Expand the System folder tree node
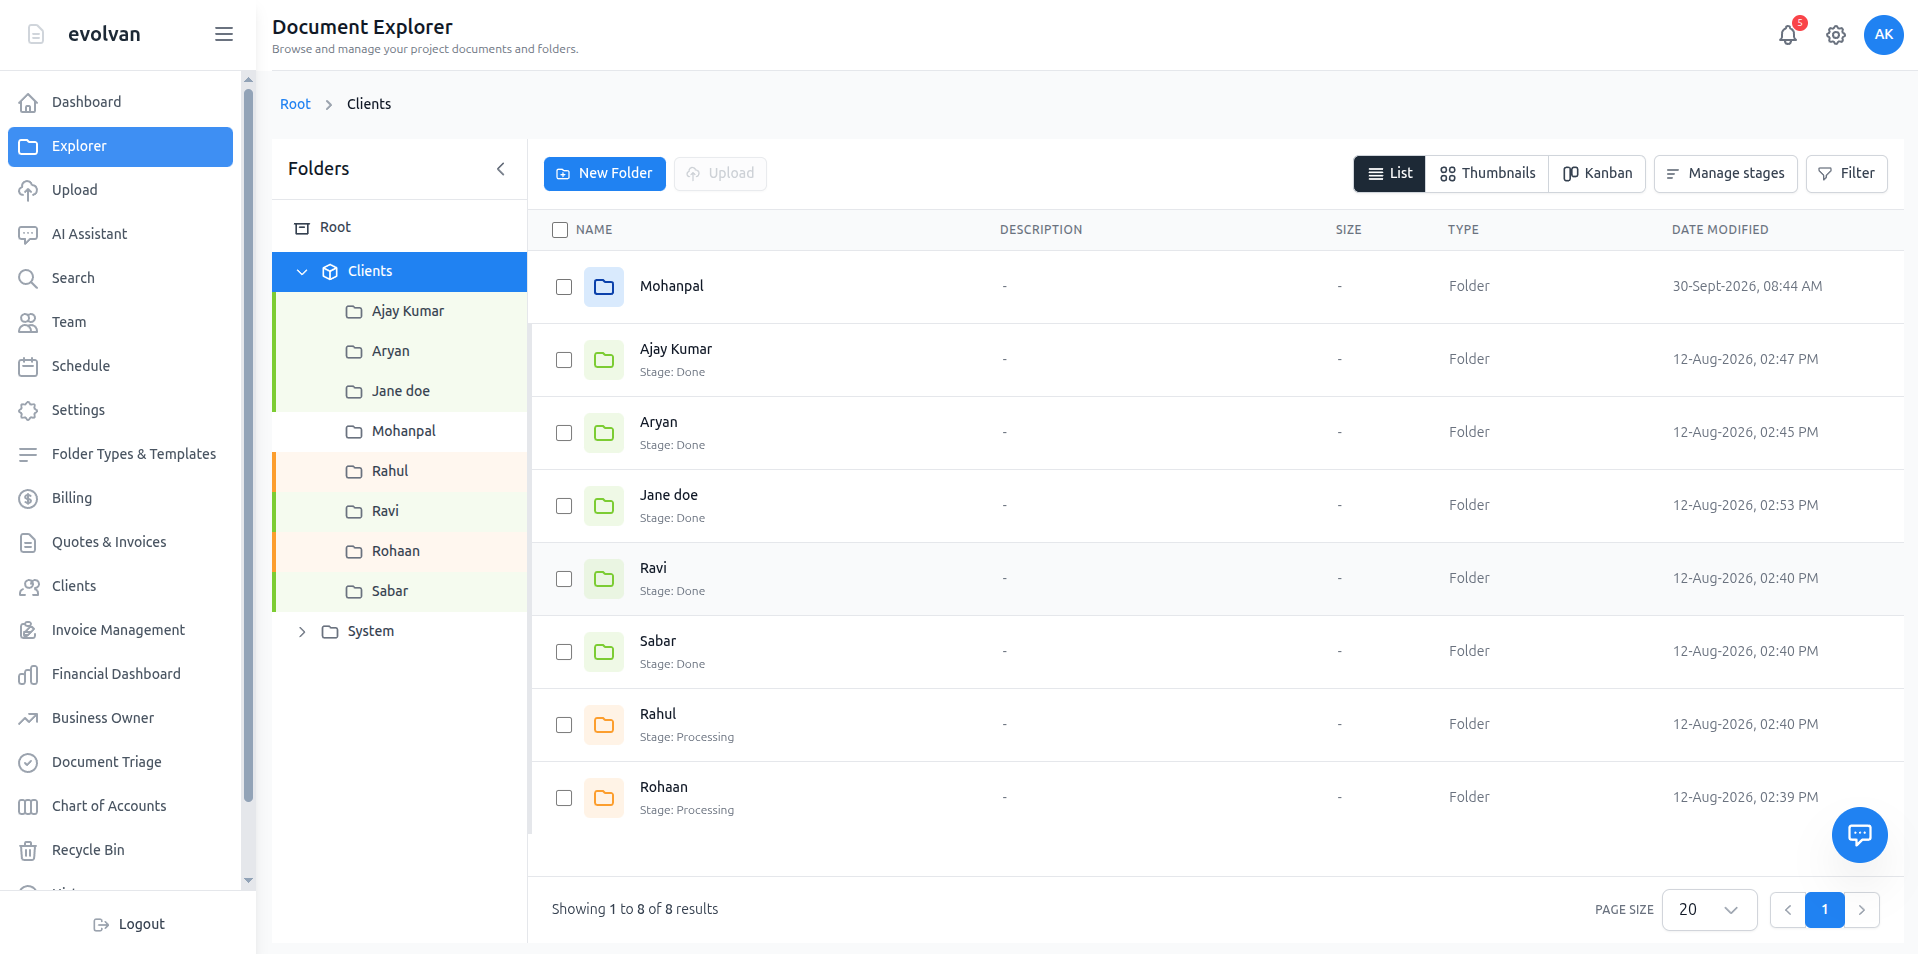1918x954 pixels. [x=302, y=632]
